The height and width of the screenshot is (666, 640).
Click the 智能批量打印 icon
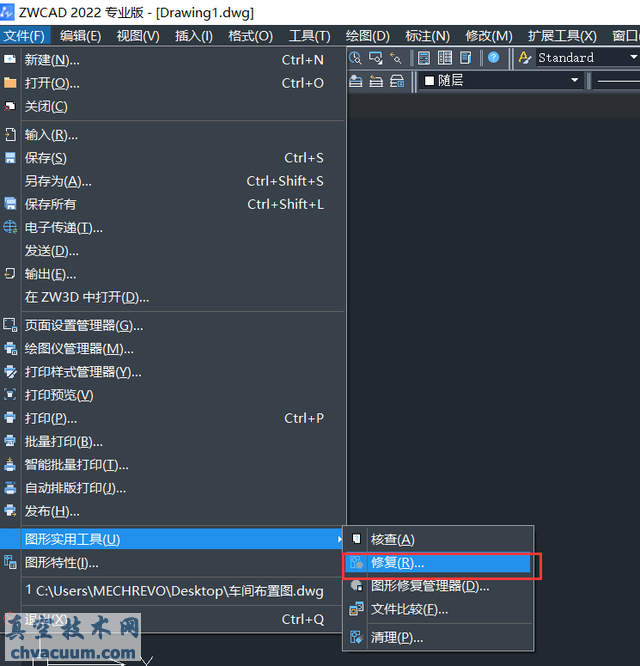coord(10,464)
